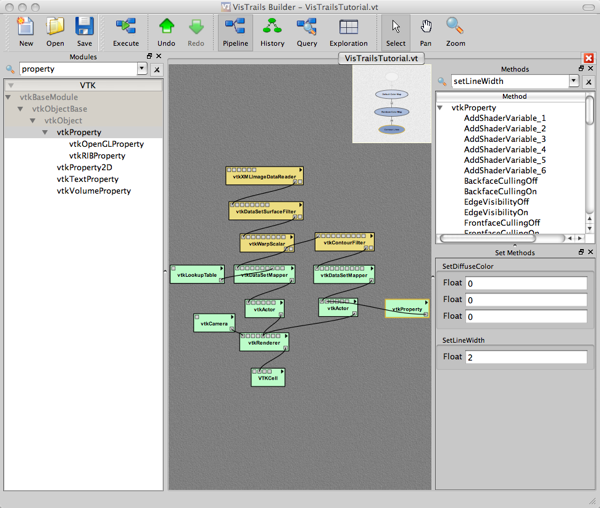Close the Methods panel

(x=590, y=68)
